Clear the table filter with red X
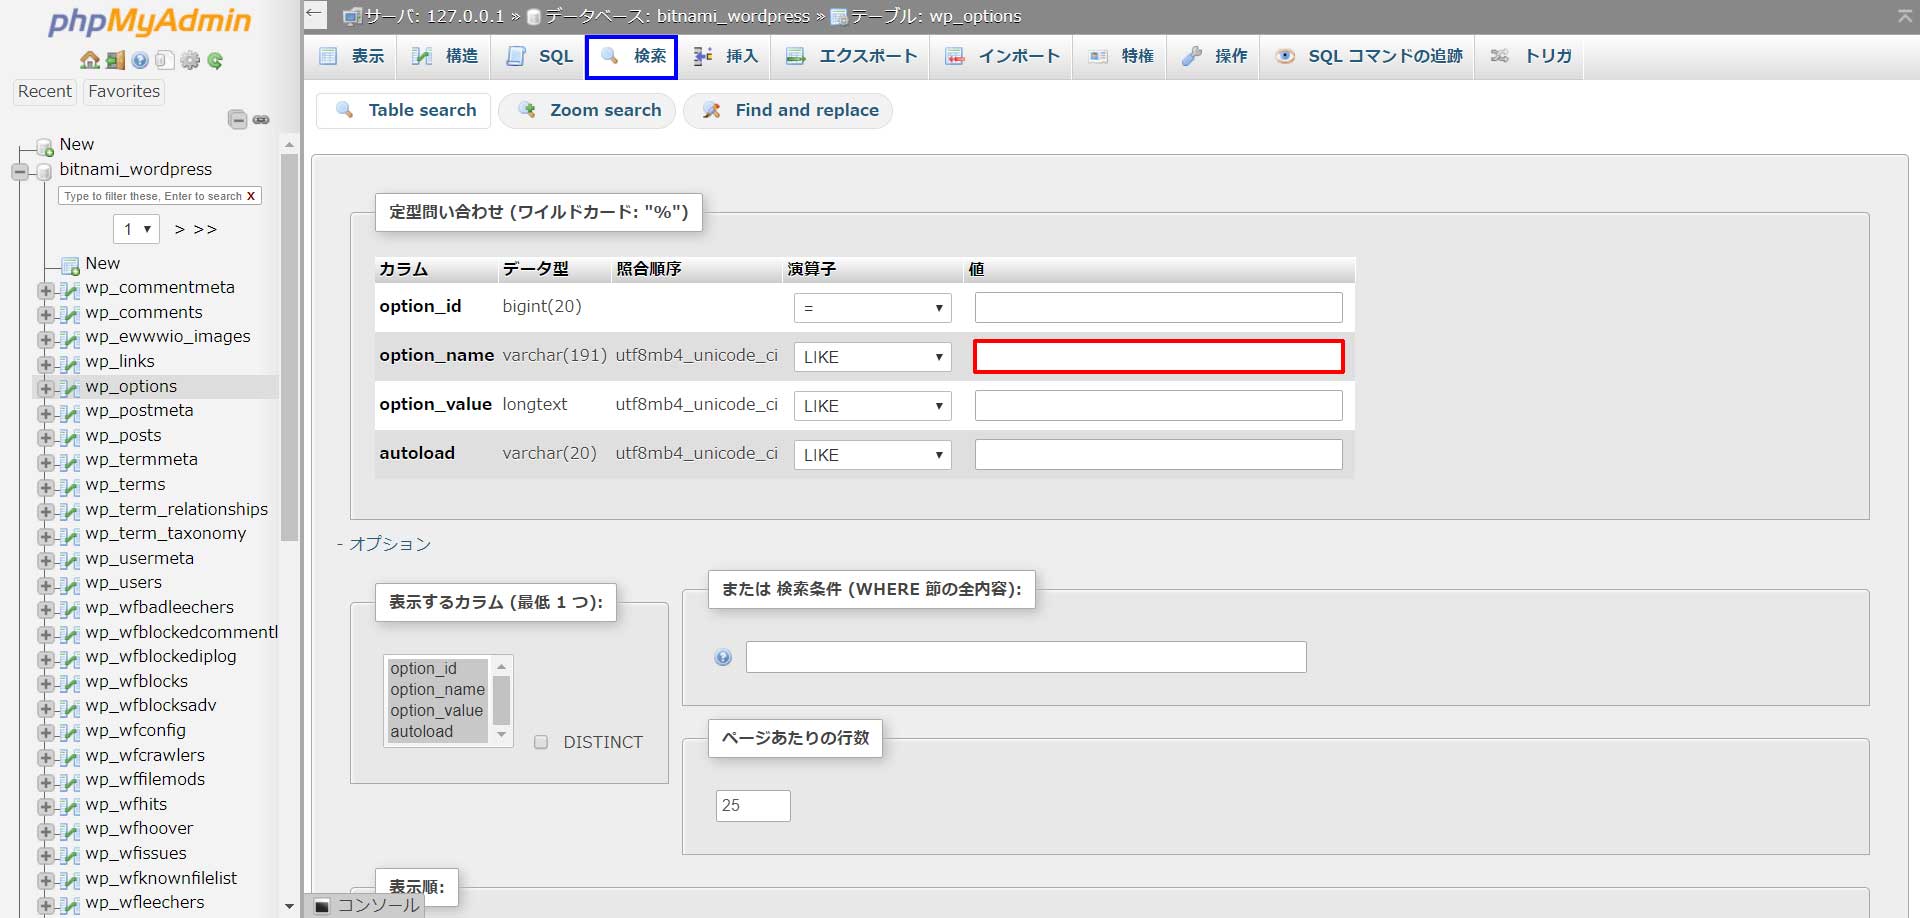 pos(251,196)
